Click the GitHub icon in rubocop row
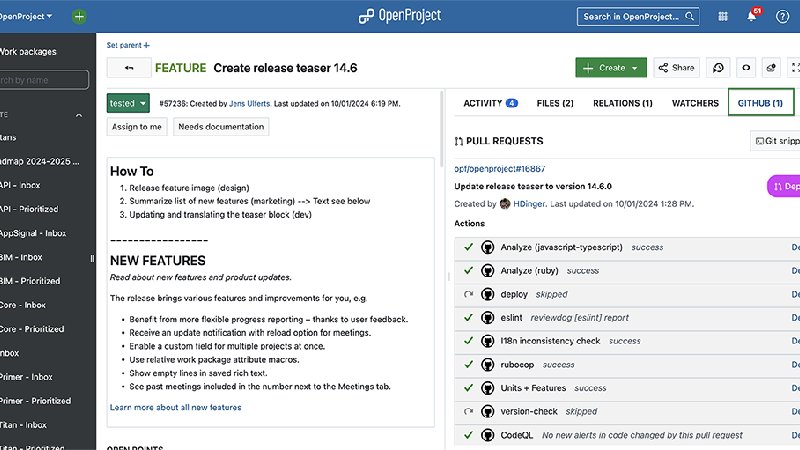This screenshot has width=800, height=450. point(488,365)
